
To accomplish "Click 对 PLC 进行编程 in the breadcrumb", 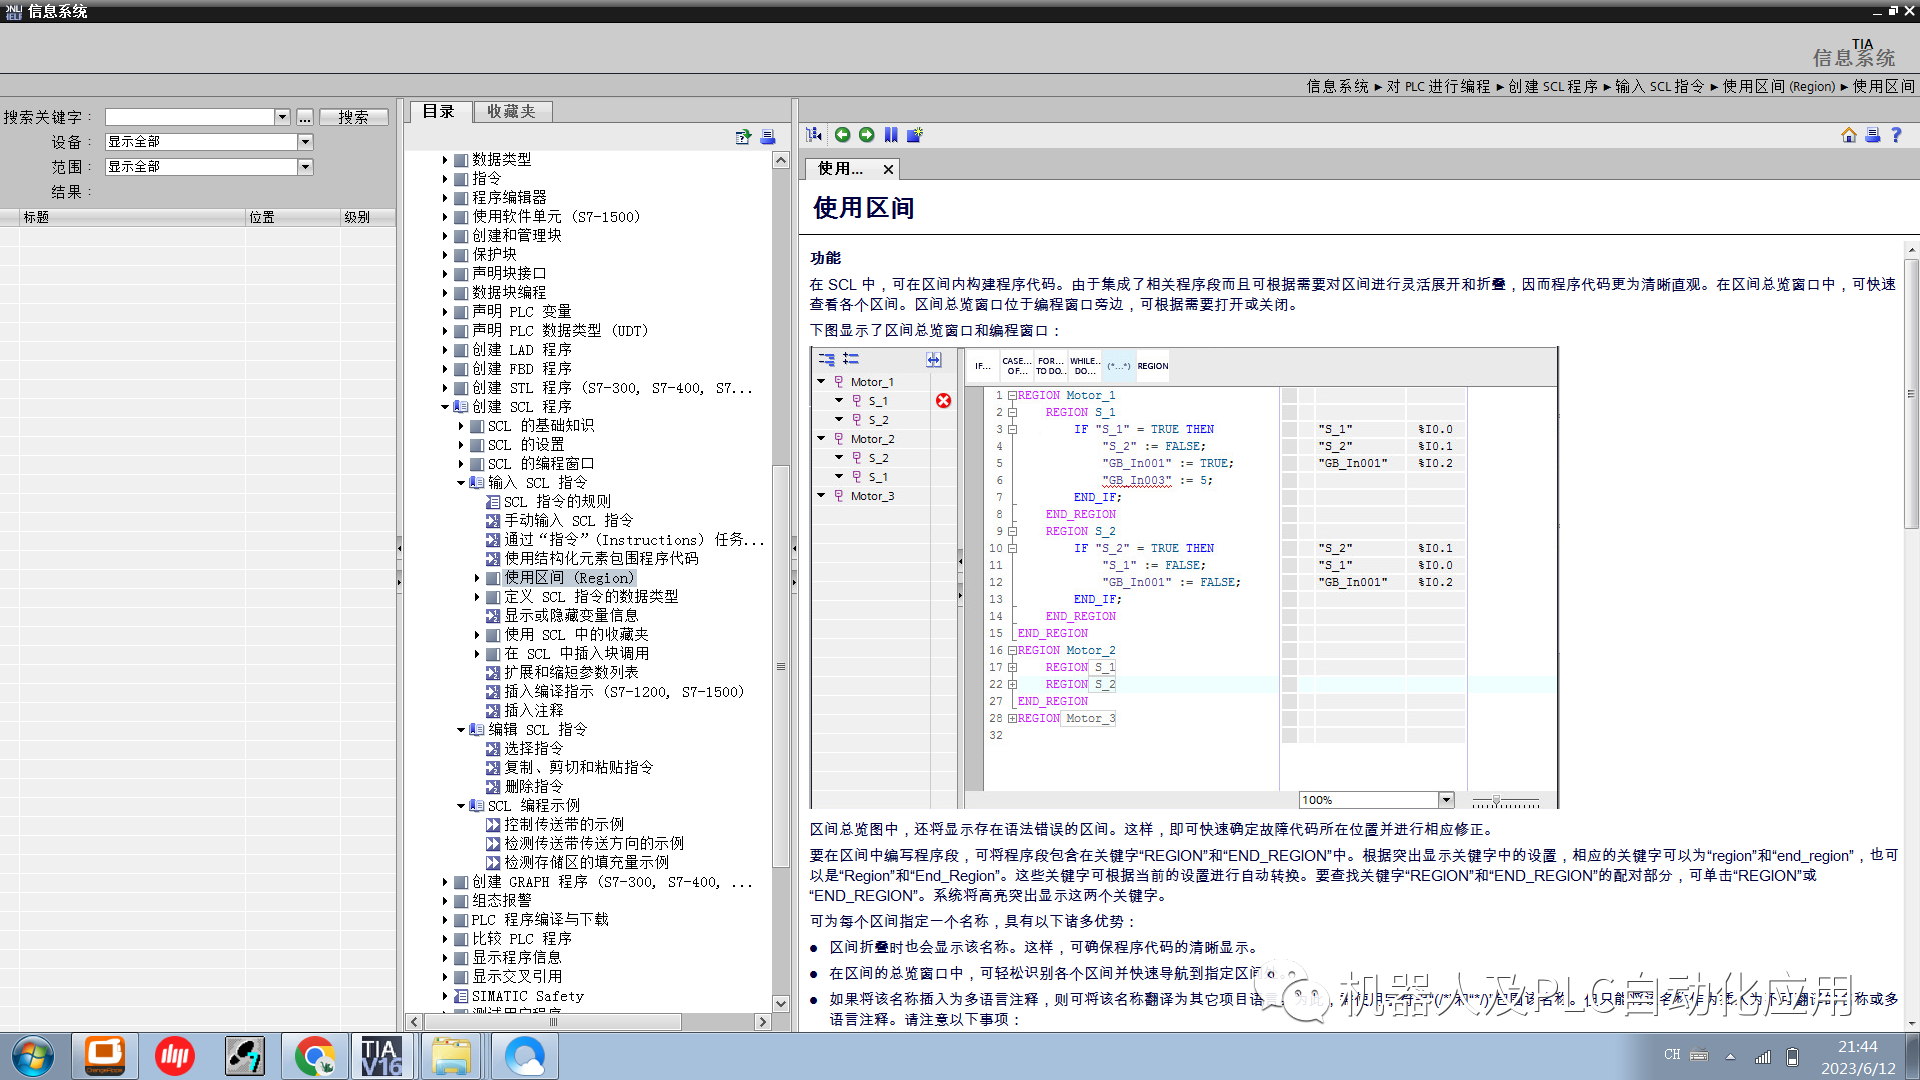I will coord(1438,87).
